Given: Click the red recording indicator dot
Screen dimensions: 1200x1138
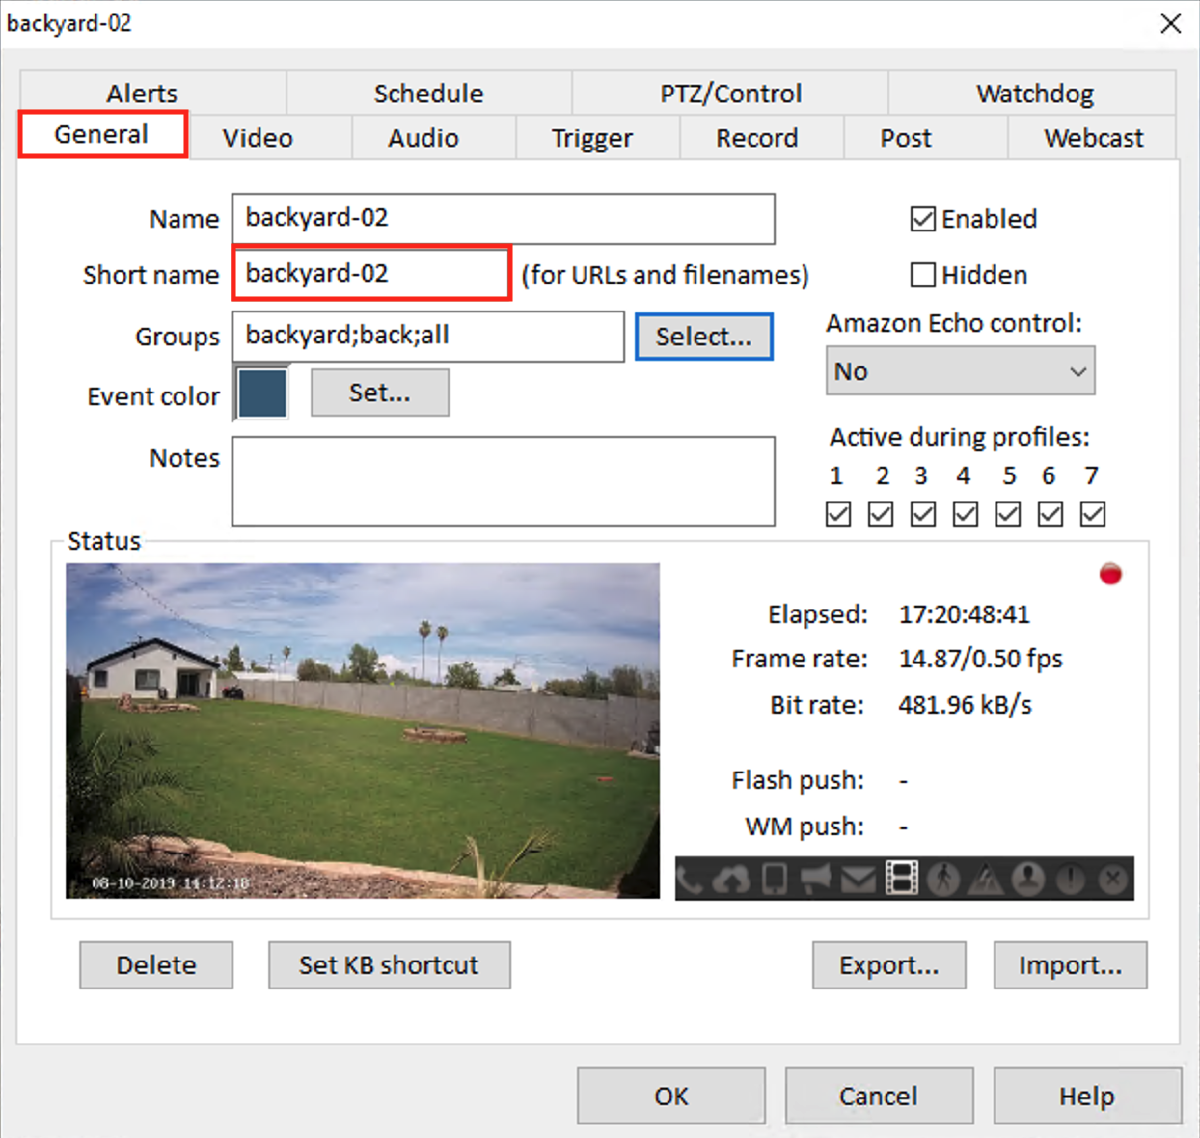Looking at the screenshot, I should [x=1110, y=573].
